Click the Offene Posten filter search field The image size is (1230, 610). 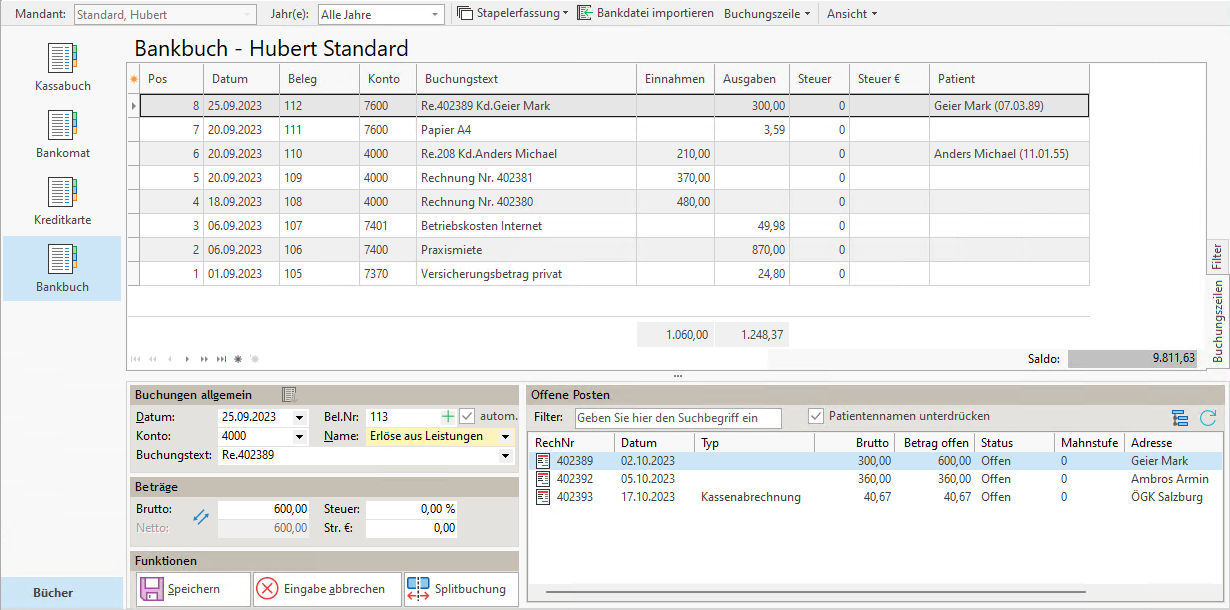678,418
